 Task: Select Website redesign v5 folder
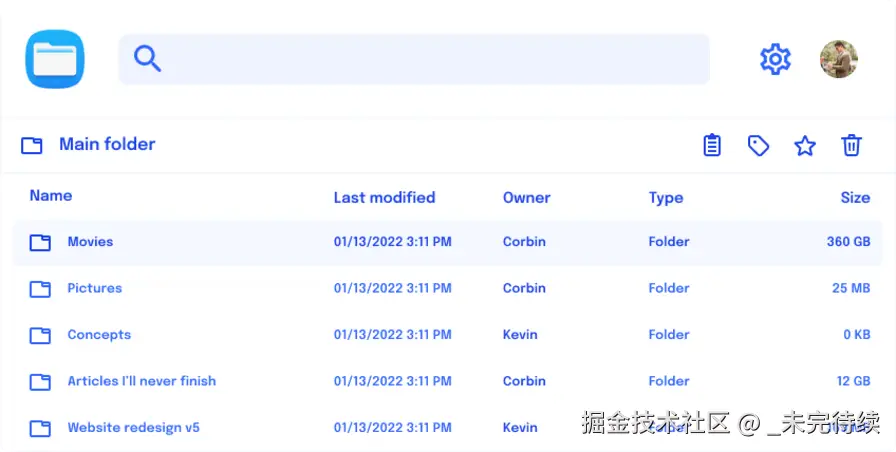click(133, 428)
